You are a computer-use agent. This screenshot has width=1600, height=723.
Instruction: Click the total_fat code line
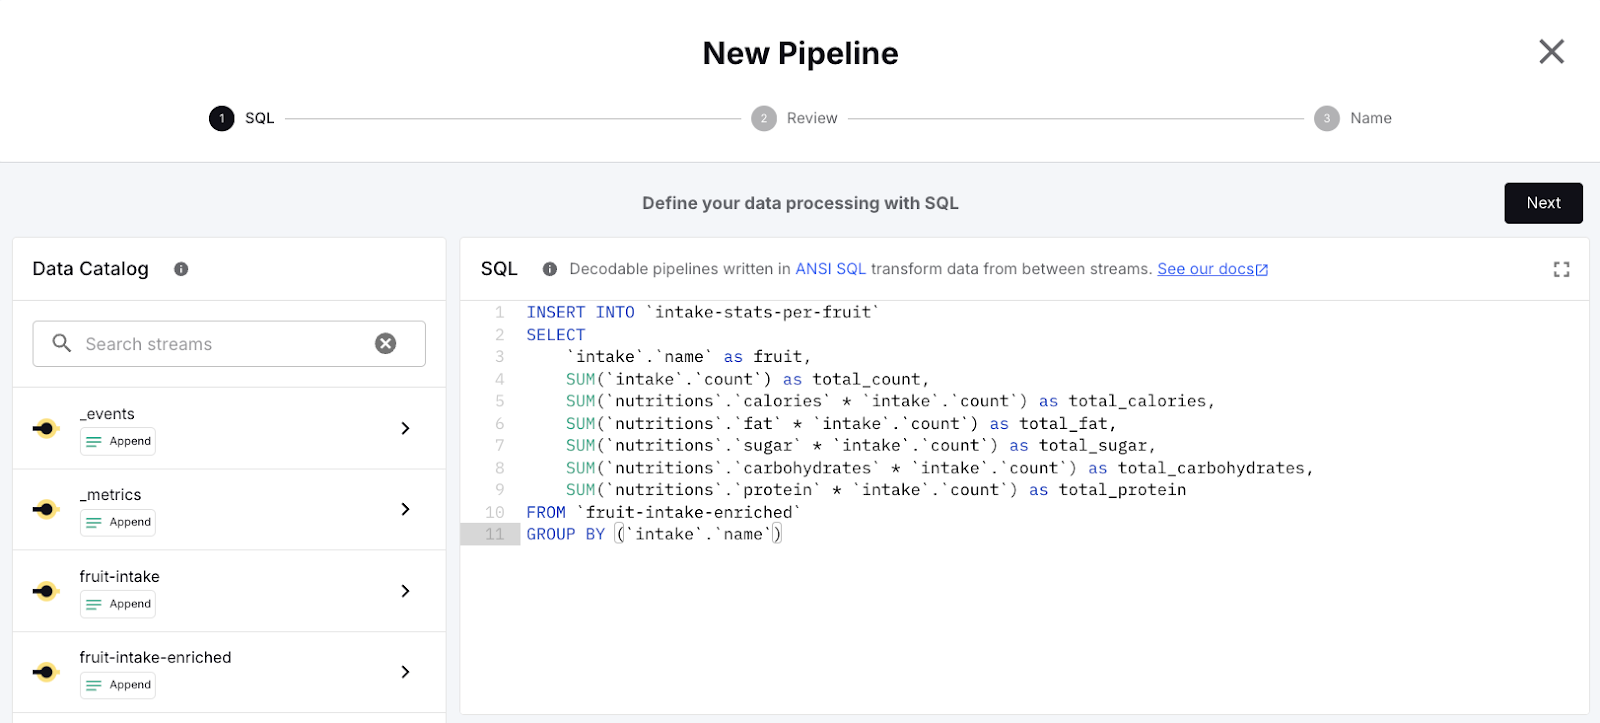(x=841, y=423)
